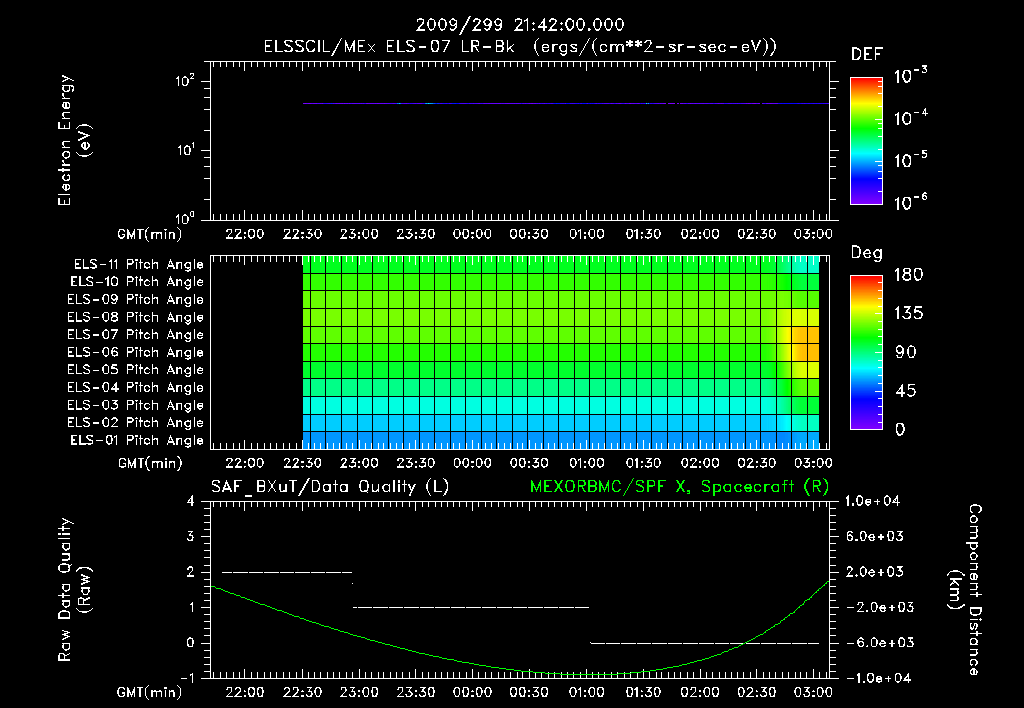Click the GMT(min) label under the energy panel

coord(150,234)
